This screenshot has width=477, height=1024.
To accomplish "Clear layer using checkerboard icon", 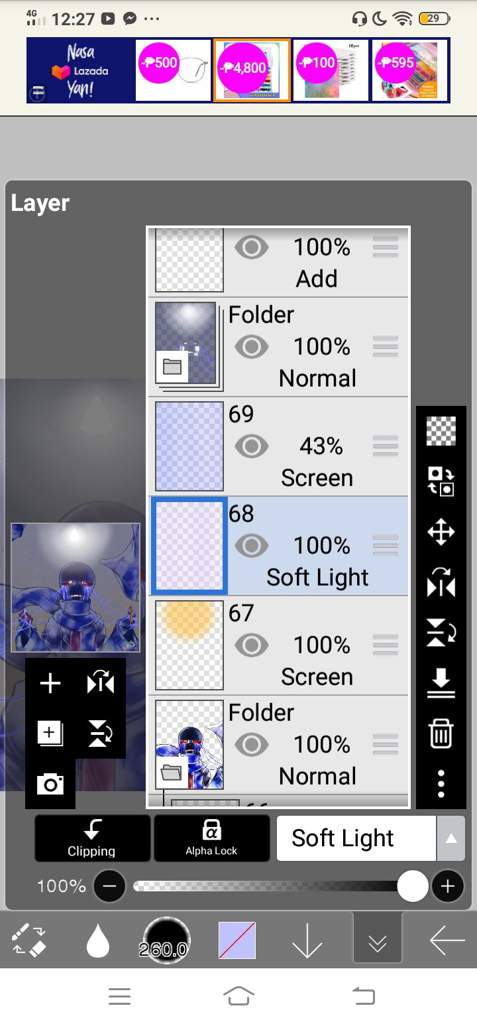I will coord(441,431).
